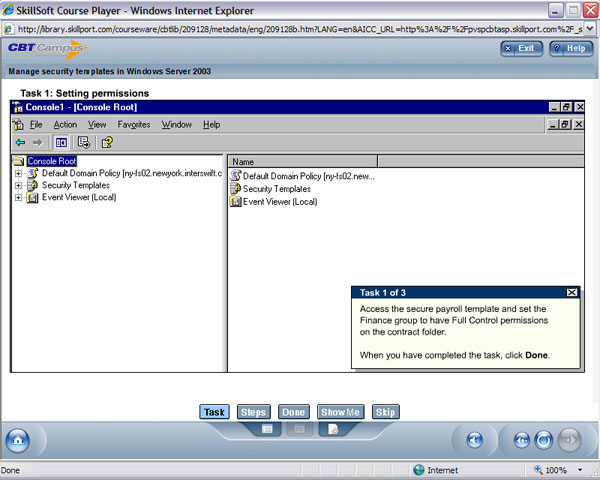
Task: Click the back arrow in console toolbar
Action: tap(20, 143)
